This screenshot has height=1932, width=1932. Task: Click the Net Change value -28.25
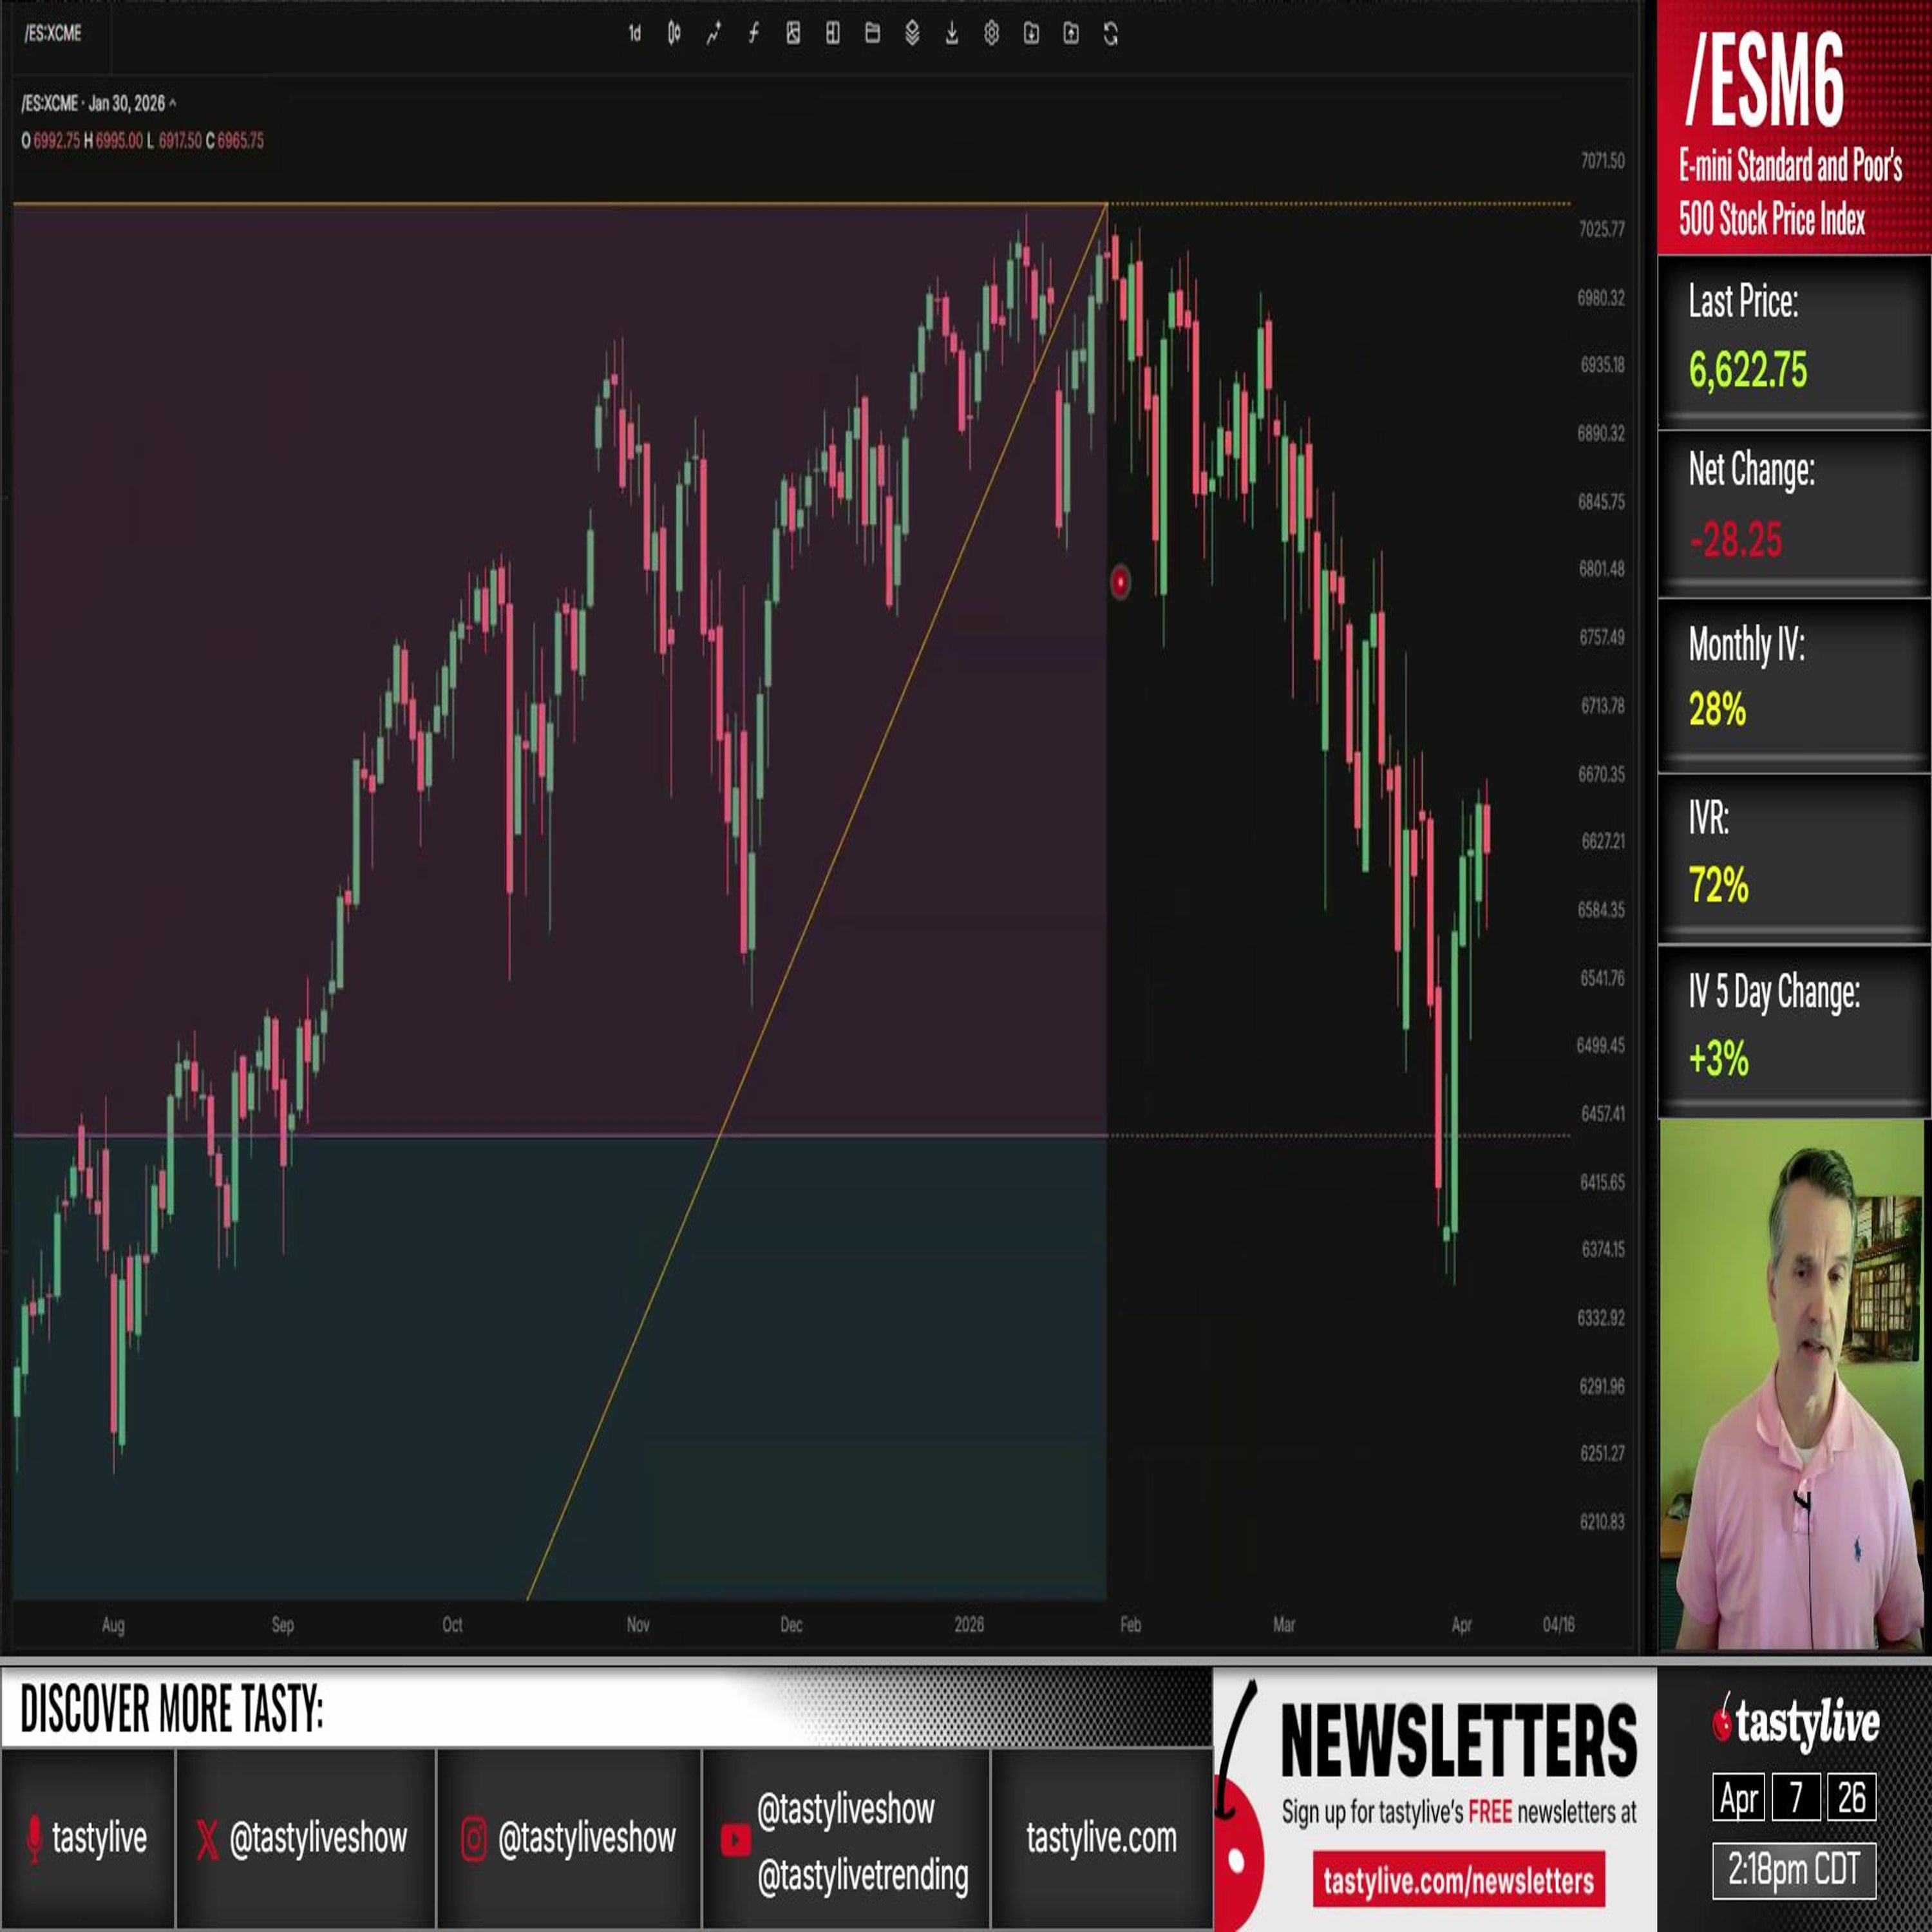(x=1735, y=540)
